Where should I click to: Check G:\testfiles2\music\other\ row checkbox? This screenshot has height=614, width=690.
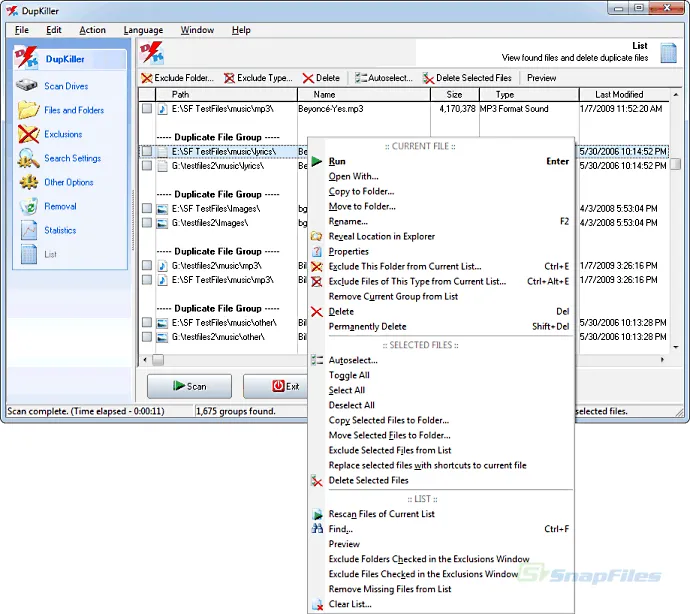pyautogui.click(x=147, y=337)
